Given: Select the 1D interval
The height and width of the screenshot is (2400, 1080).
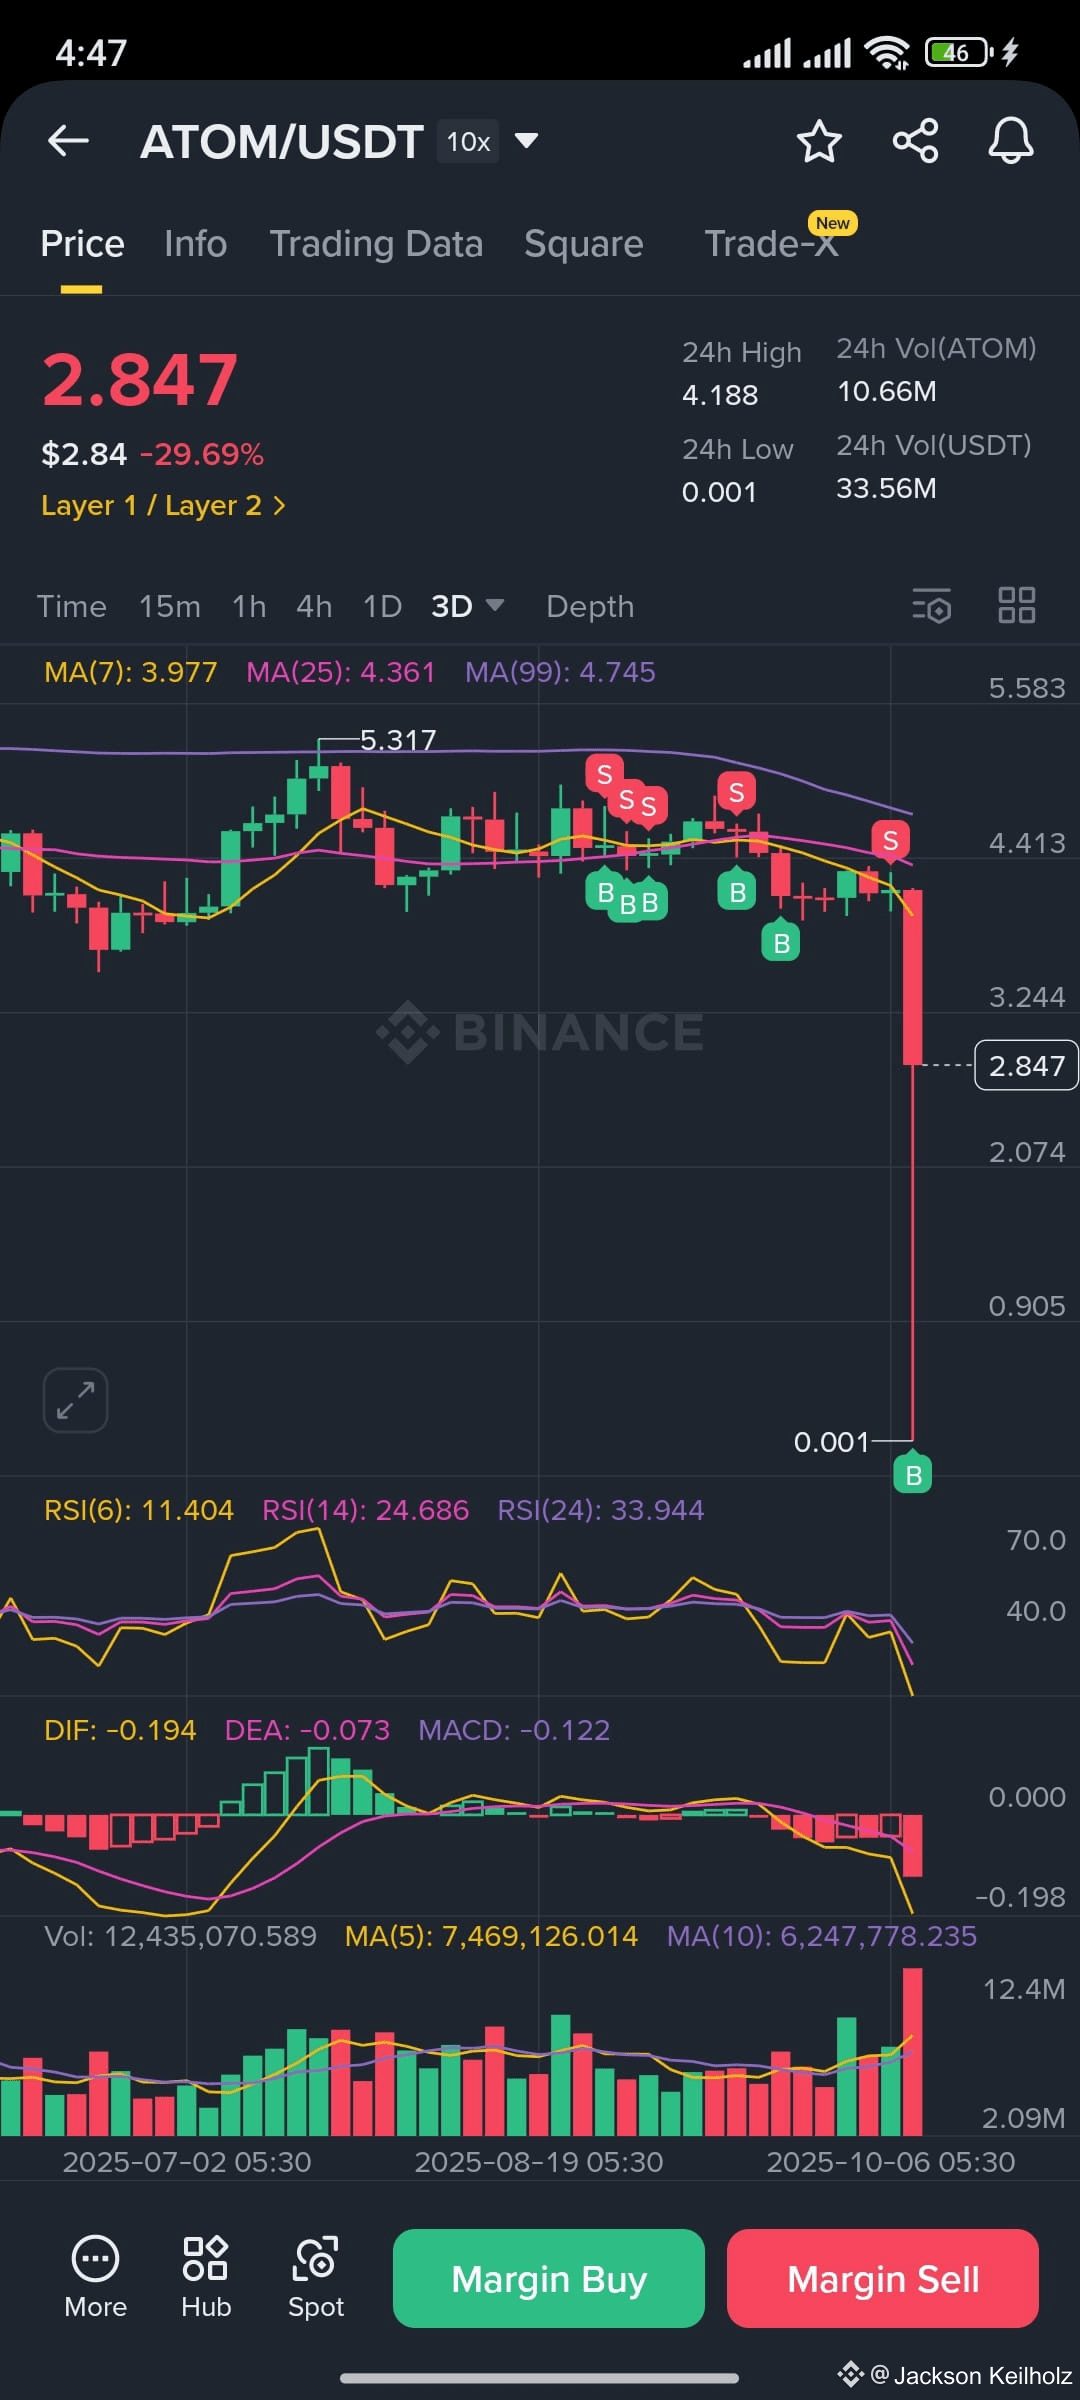Looking at the screenshot, I should (382, 606).
